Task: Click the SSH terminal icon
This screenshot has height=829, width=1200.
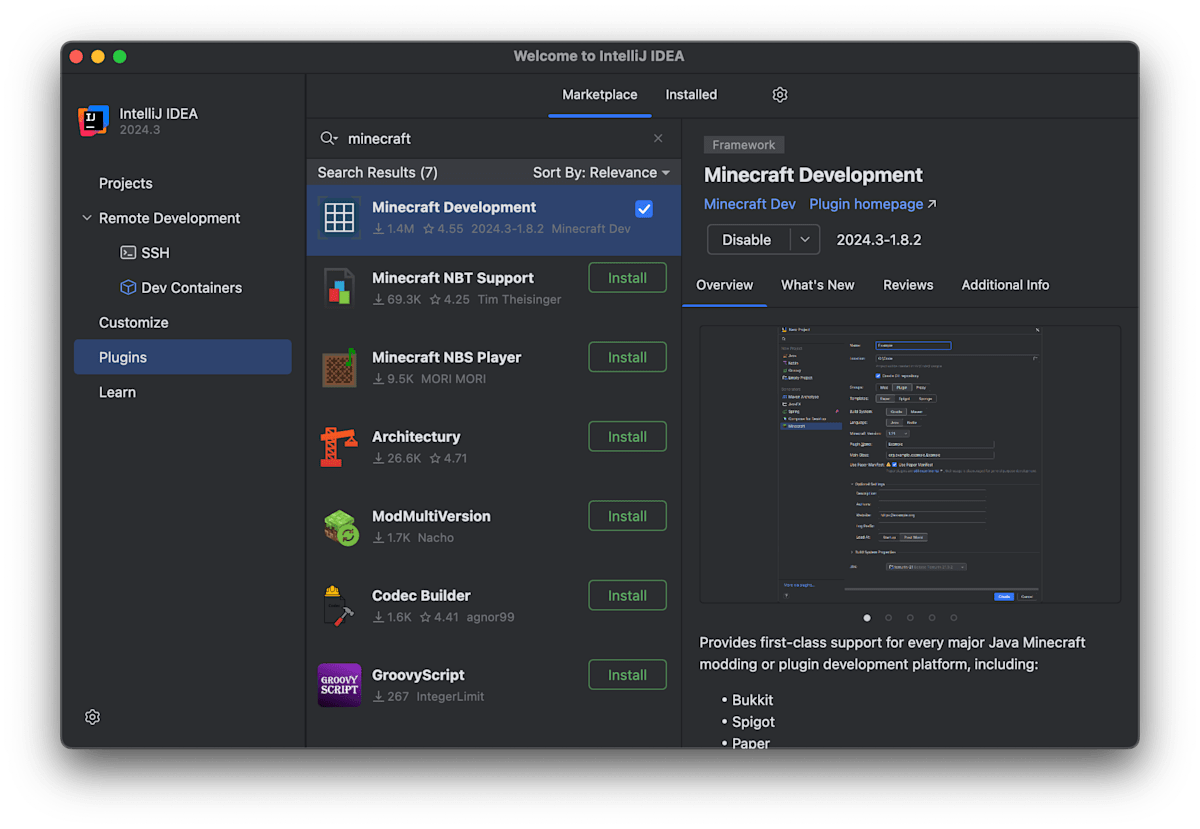Action: pyautogui.click(x=128, y=253)
